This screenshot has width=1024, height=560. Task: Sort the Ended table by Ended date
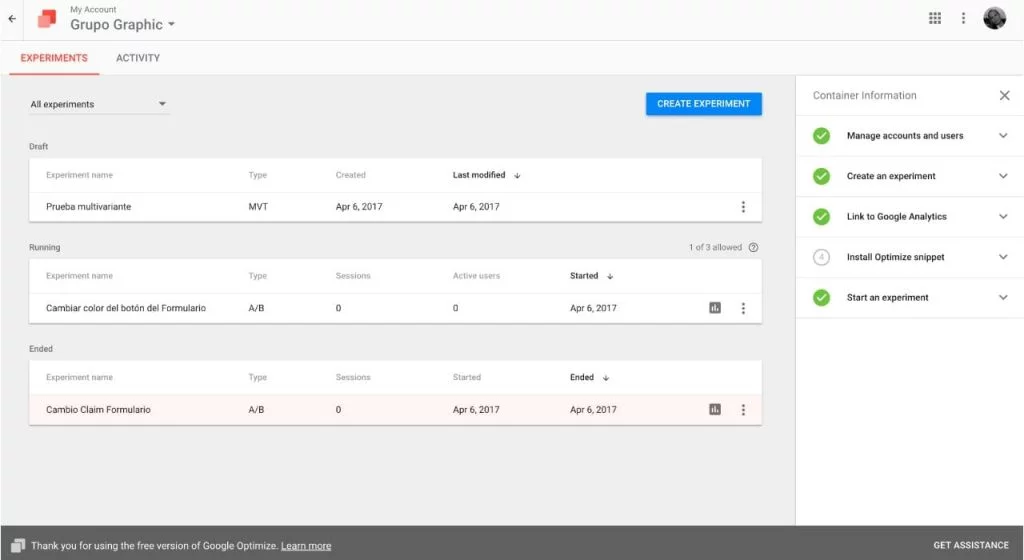589,377
